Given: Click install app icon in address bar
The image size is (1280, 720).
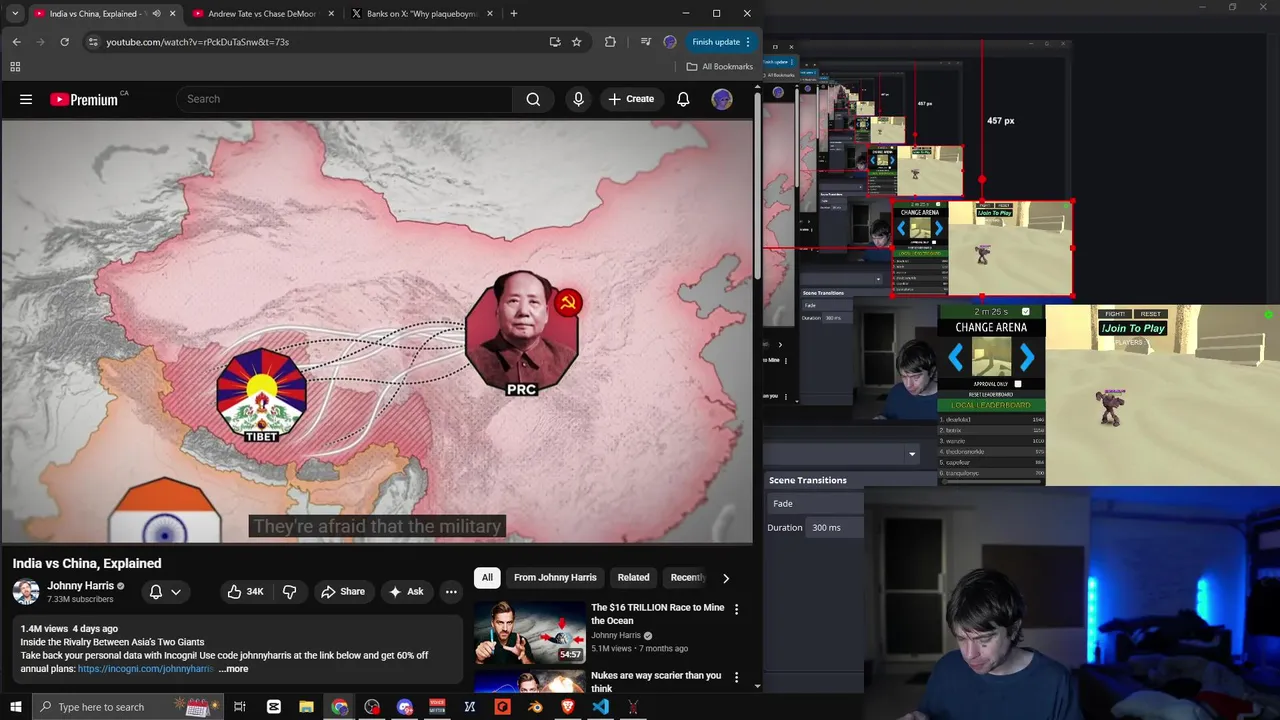Looking at the screenshot, I should [555, 42].
